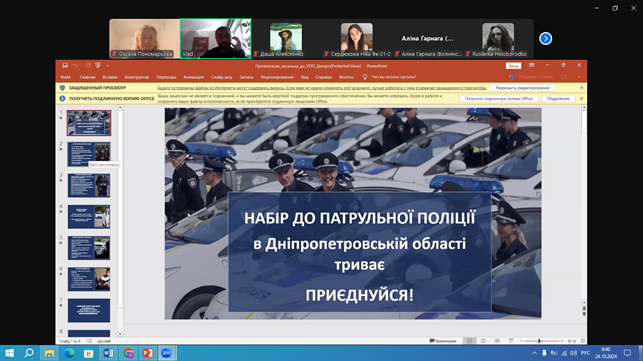Open the Переходы ribbon tab

coord(166,77)
